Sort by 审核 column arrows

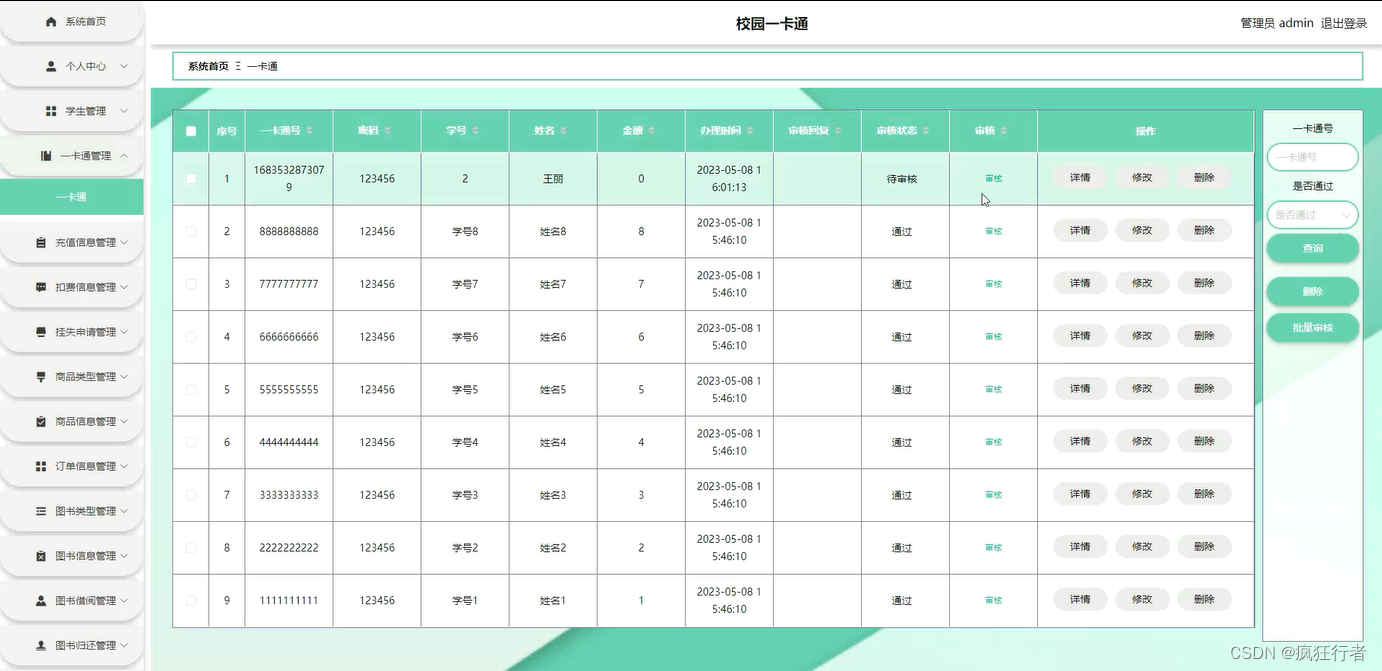pyautogui.click(x=1003, y=131)
